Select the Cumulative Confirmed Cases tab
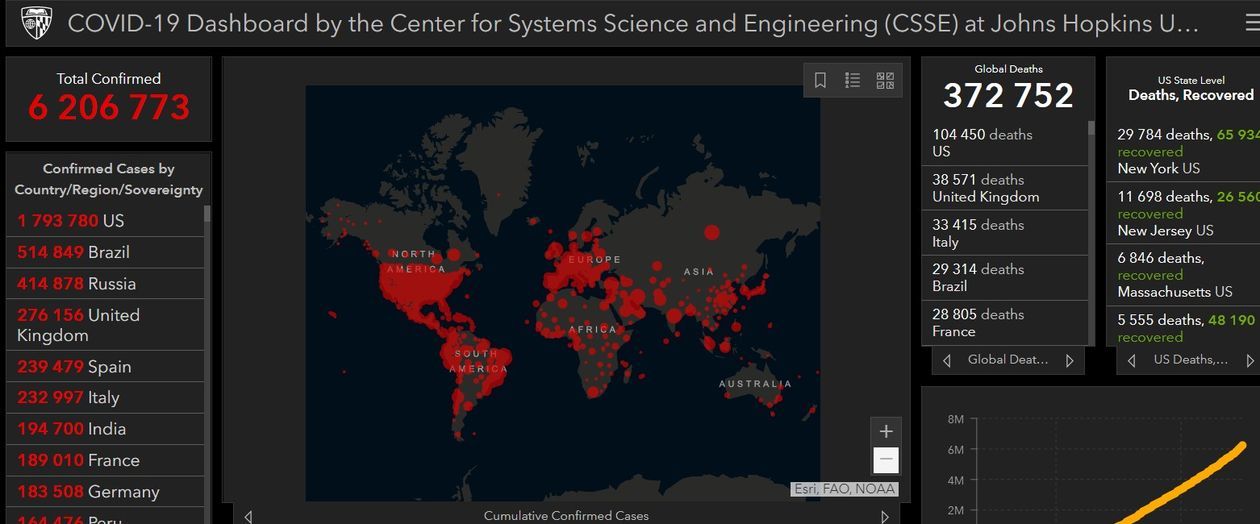 566,516
